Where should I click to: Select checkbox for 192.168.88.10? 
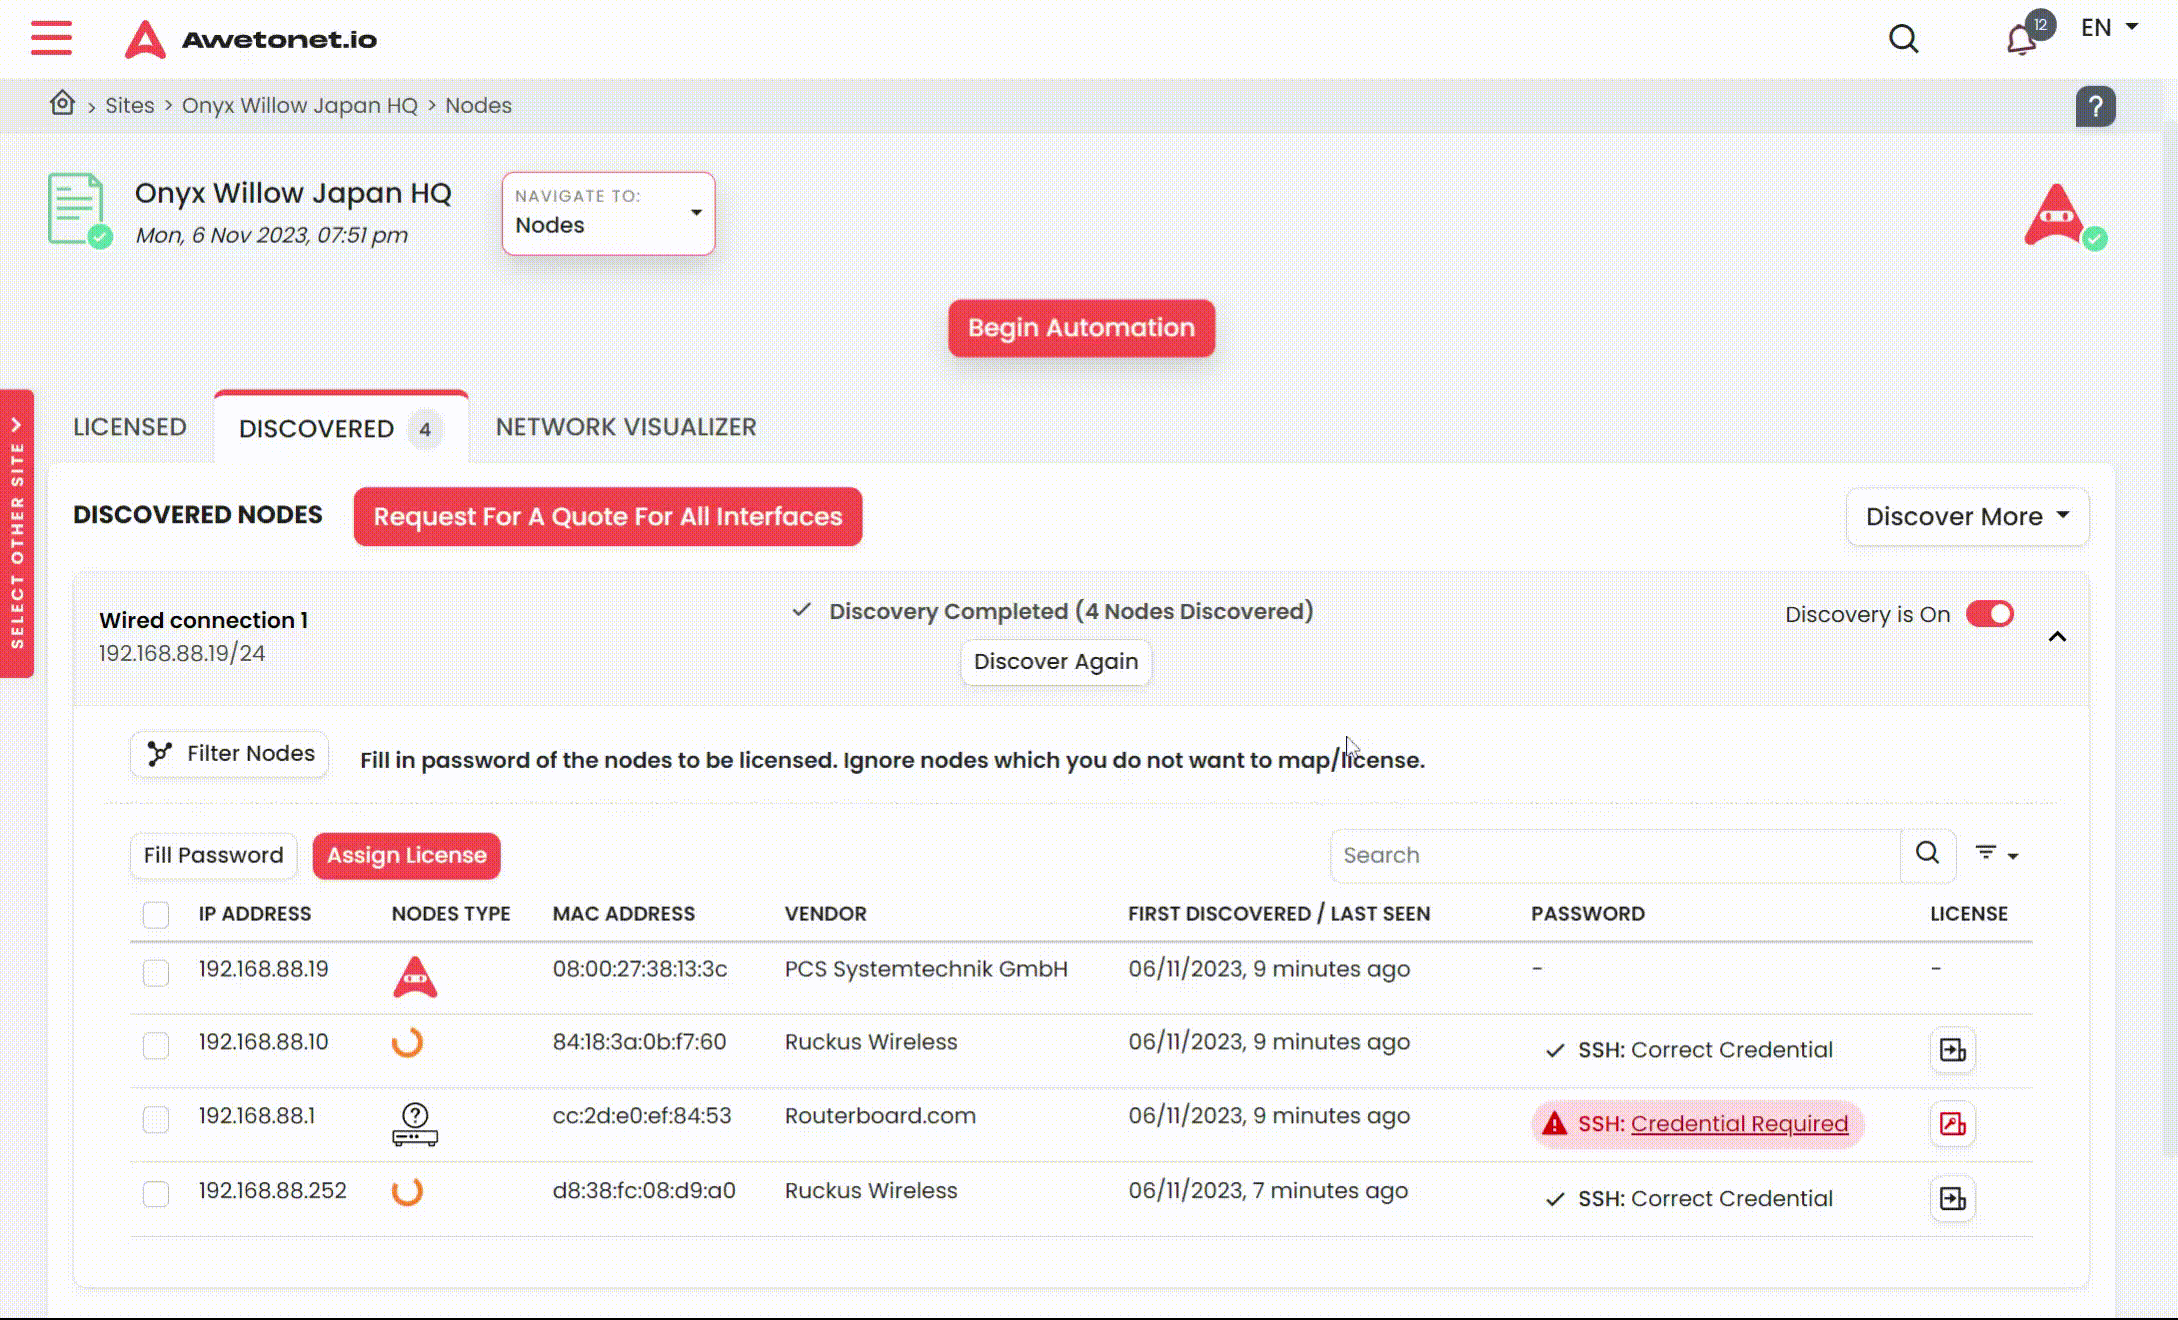156,1045
